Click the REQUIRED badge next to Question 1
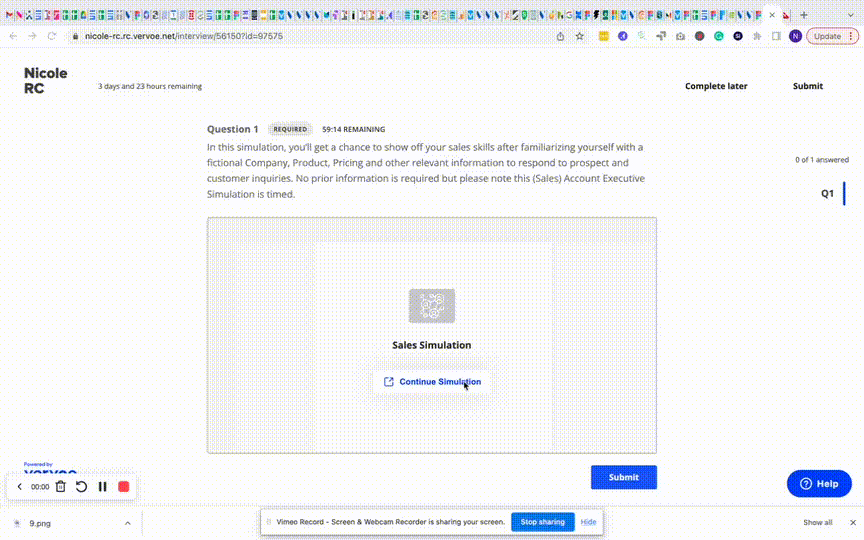Screen dimensions: 864x540 pos(290,129)
